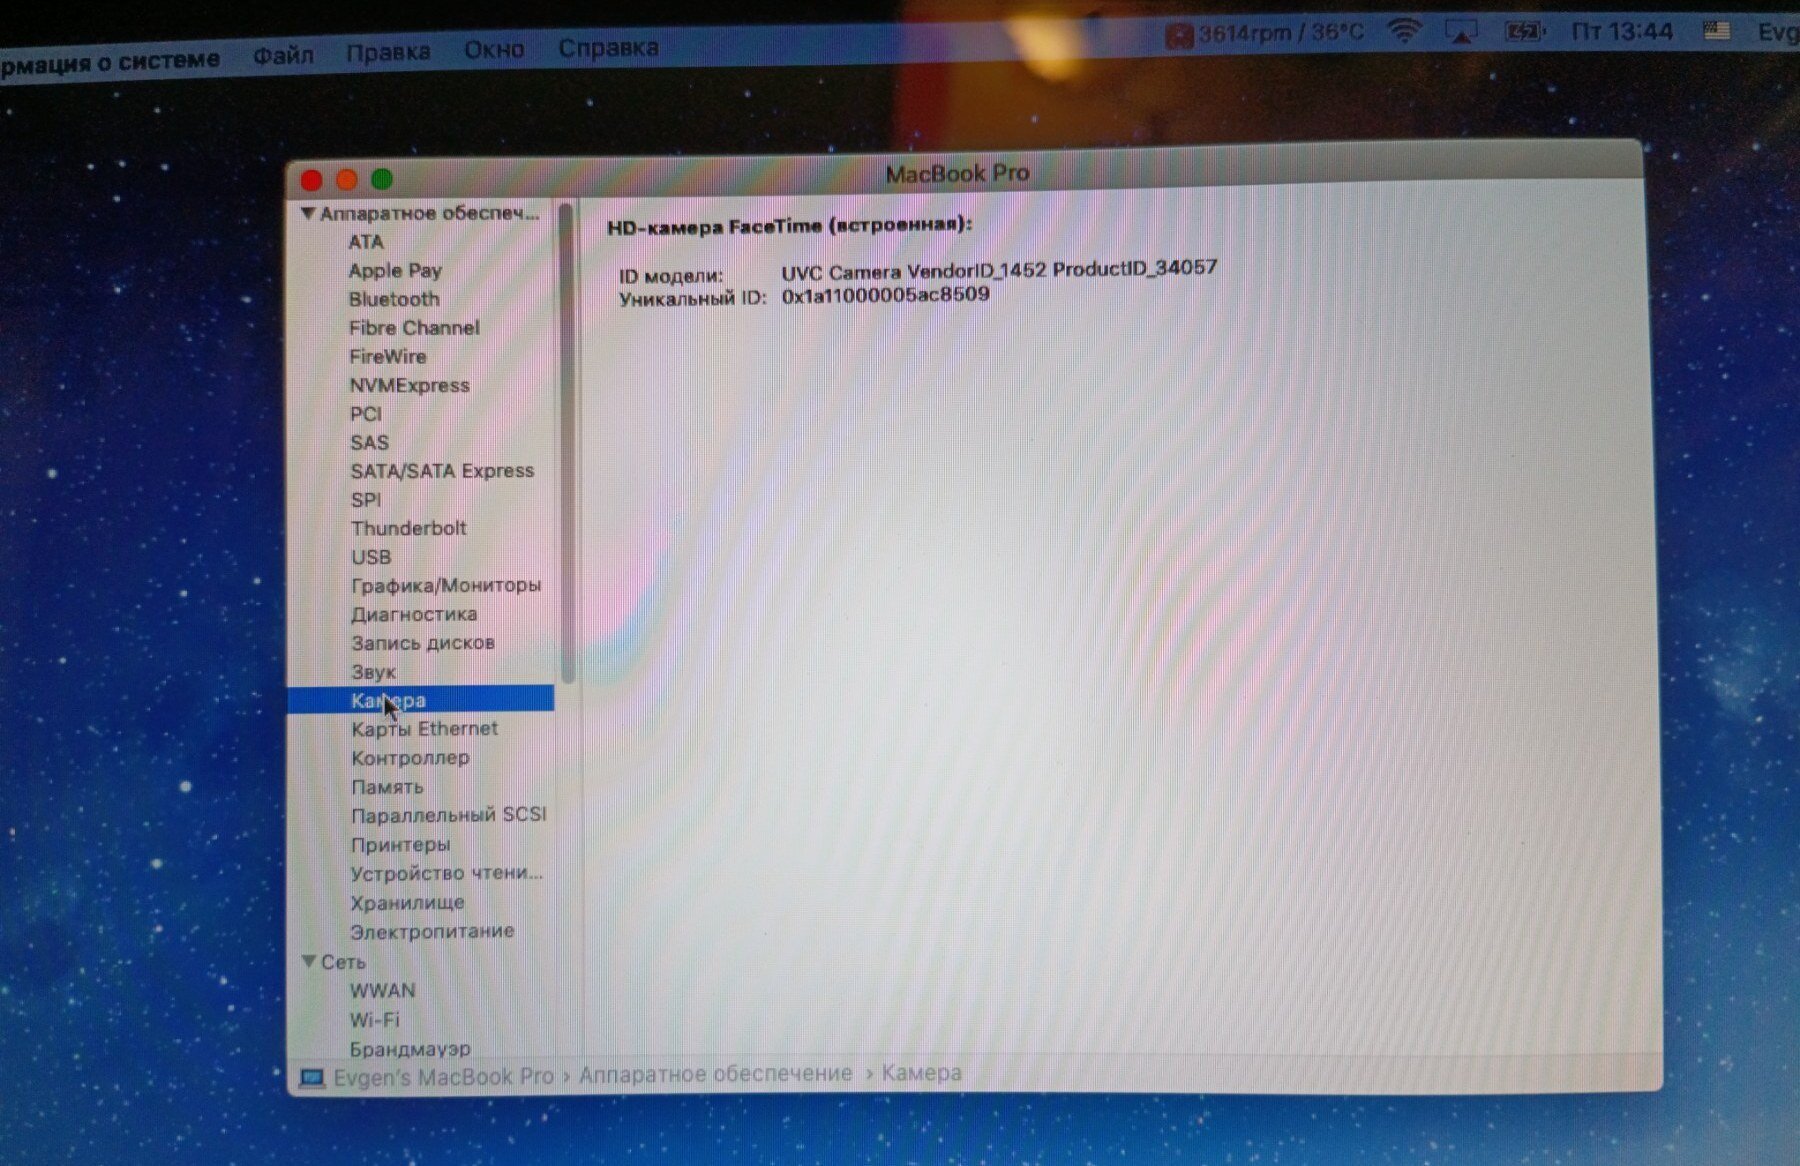Select Звук in the sidebar
Image resolution: width=1800 pixels, height=1166 pixels.
click(373, 672)
